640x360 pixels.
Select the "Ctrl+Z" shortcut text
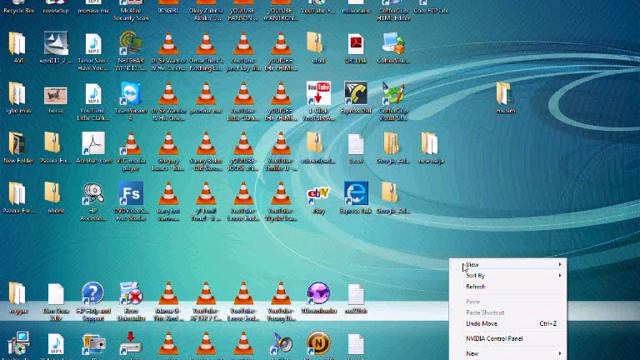(548, 323)
